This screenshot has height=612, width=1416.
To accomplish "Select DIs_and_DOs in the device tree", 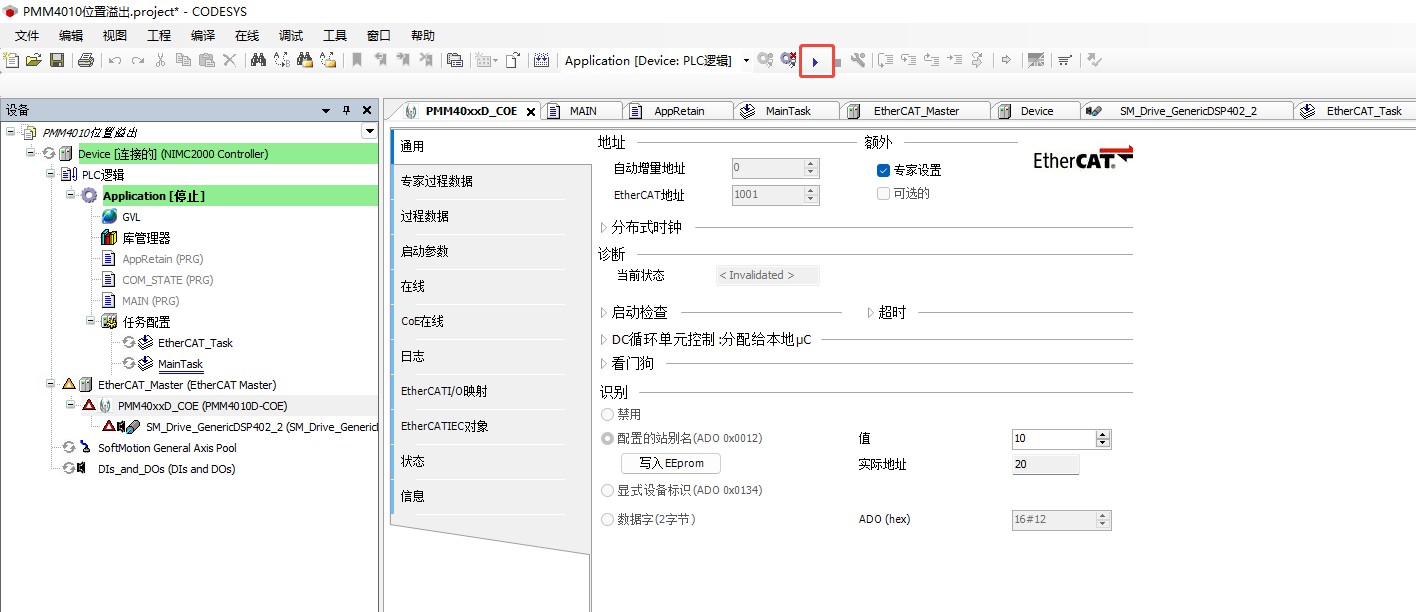I will coord(166,469).
